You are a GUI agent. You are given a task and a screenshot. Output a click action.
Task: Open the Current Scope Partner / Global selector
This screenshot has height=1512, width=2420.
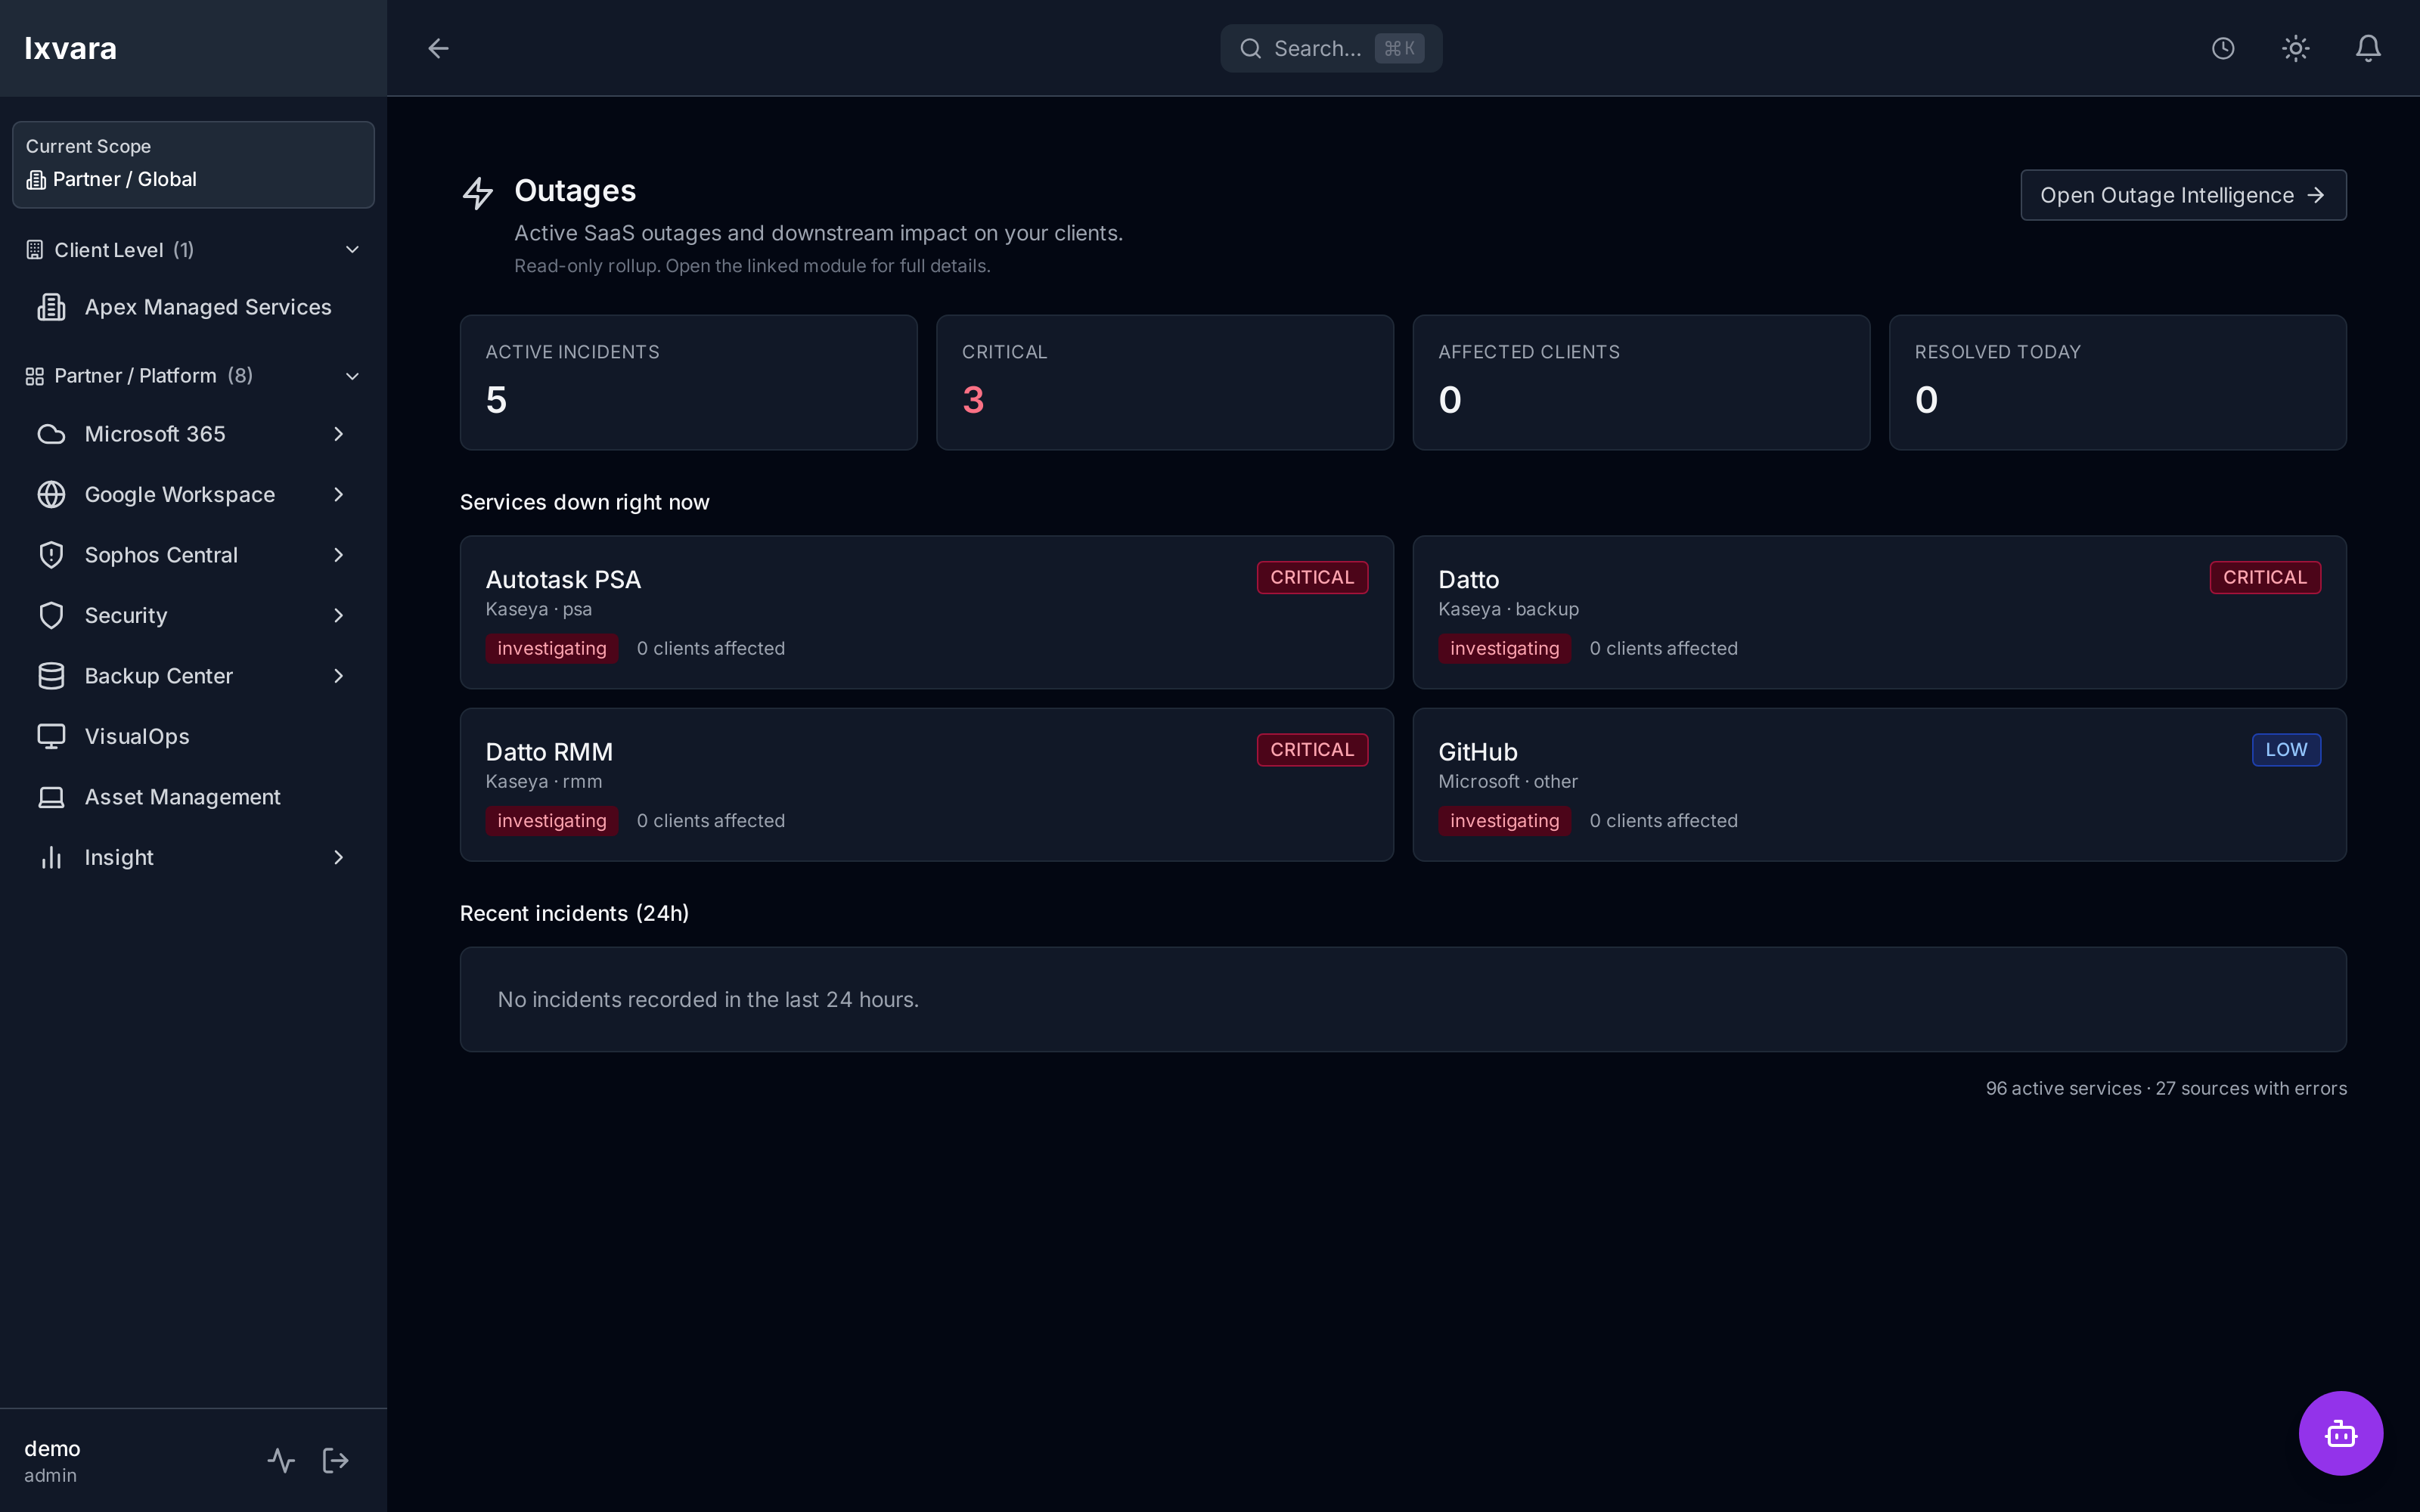193,165
